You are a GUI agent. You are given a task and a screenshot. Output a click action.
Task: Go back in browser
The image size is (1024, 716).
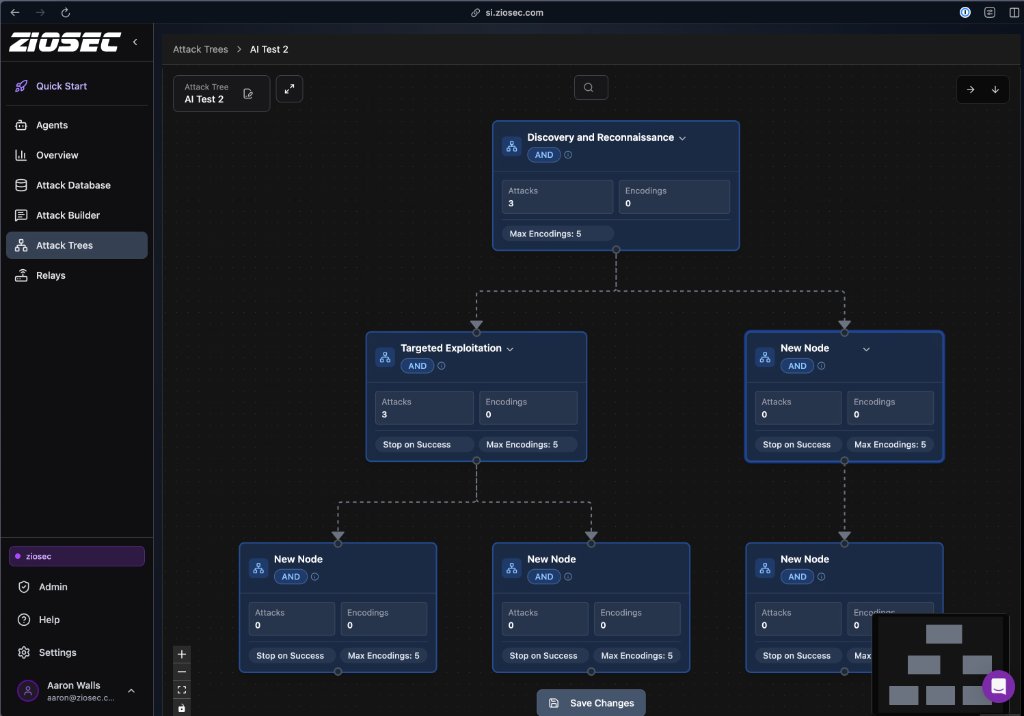pyautogui.click(x=14, y=12)
